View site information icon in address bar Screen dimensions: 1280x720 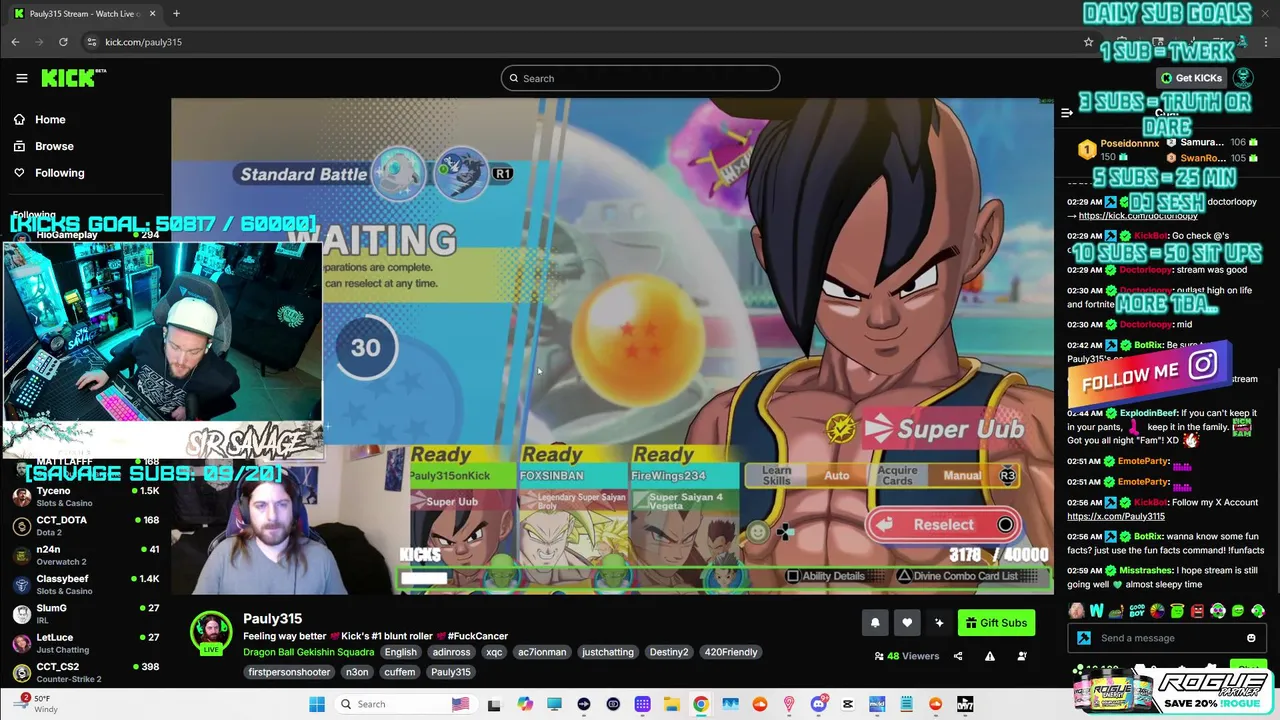pos(91,42)
